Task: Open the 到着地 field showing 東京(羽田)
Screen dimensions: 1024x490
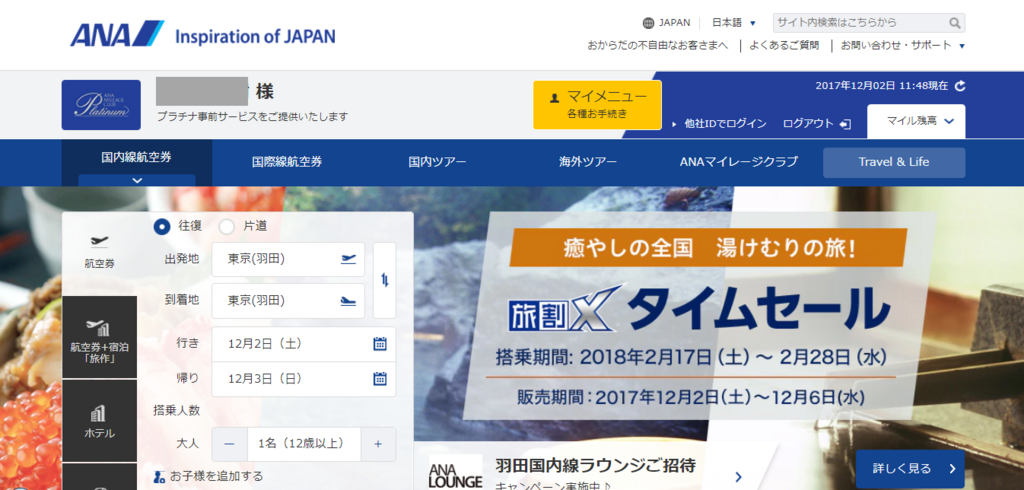Action: (288, 301)
